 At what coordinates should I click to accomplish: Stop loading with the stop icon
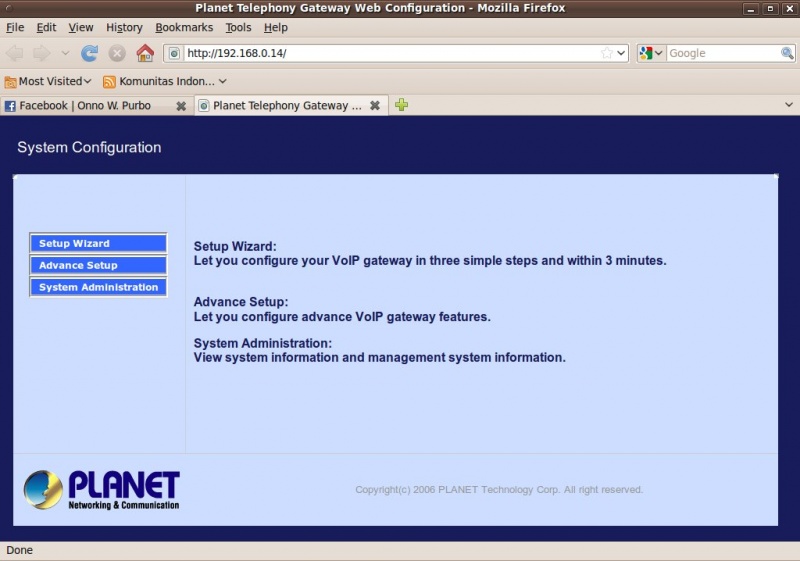117,53
